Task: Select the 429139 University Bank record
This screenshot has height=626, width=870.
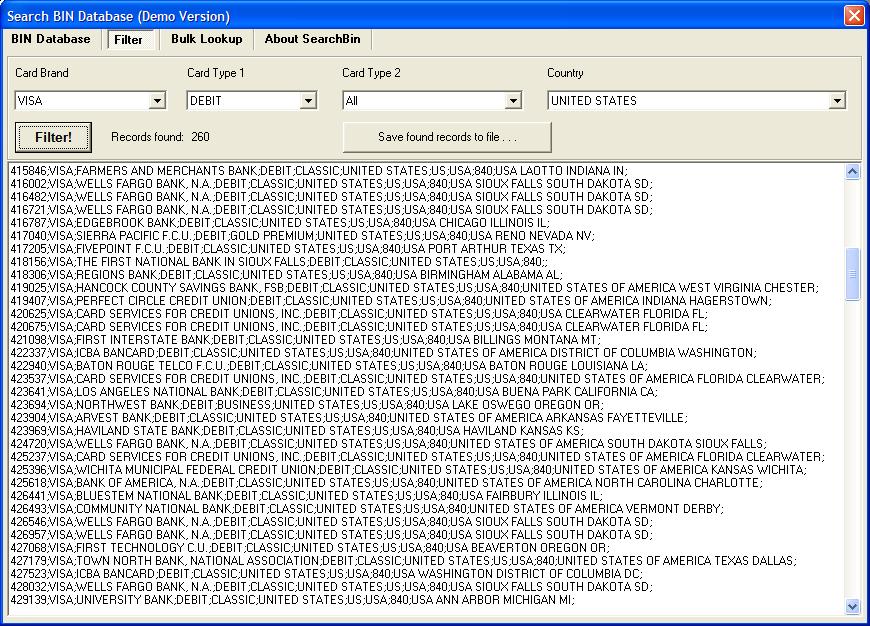Action: point(293,600)
